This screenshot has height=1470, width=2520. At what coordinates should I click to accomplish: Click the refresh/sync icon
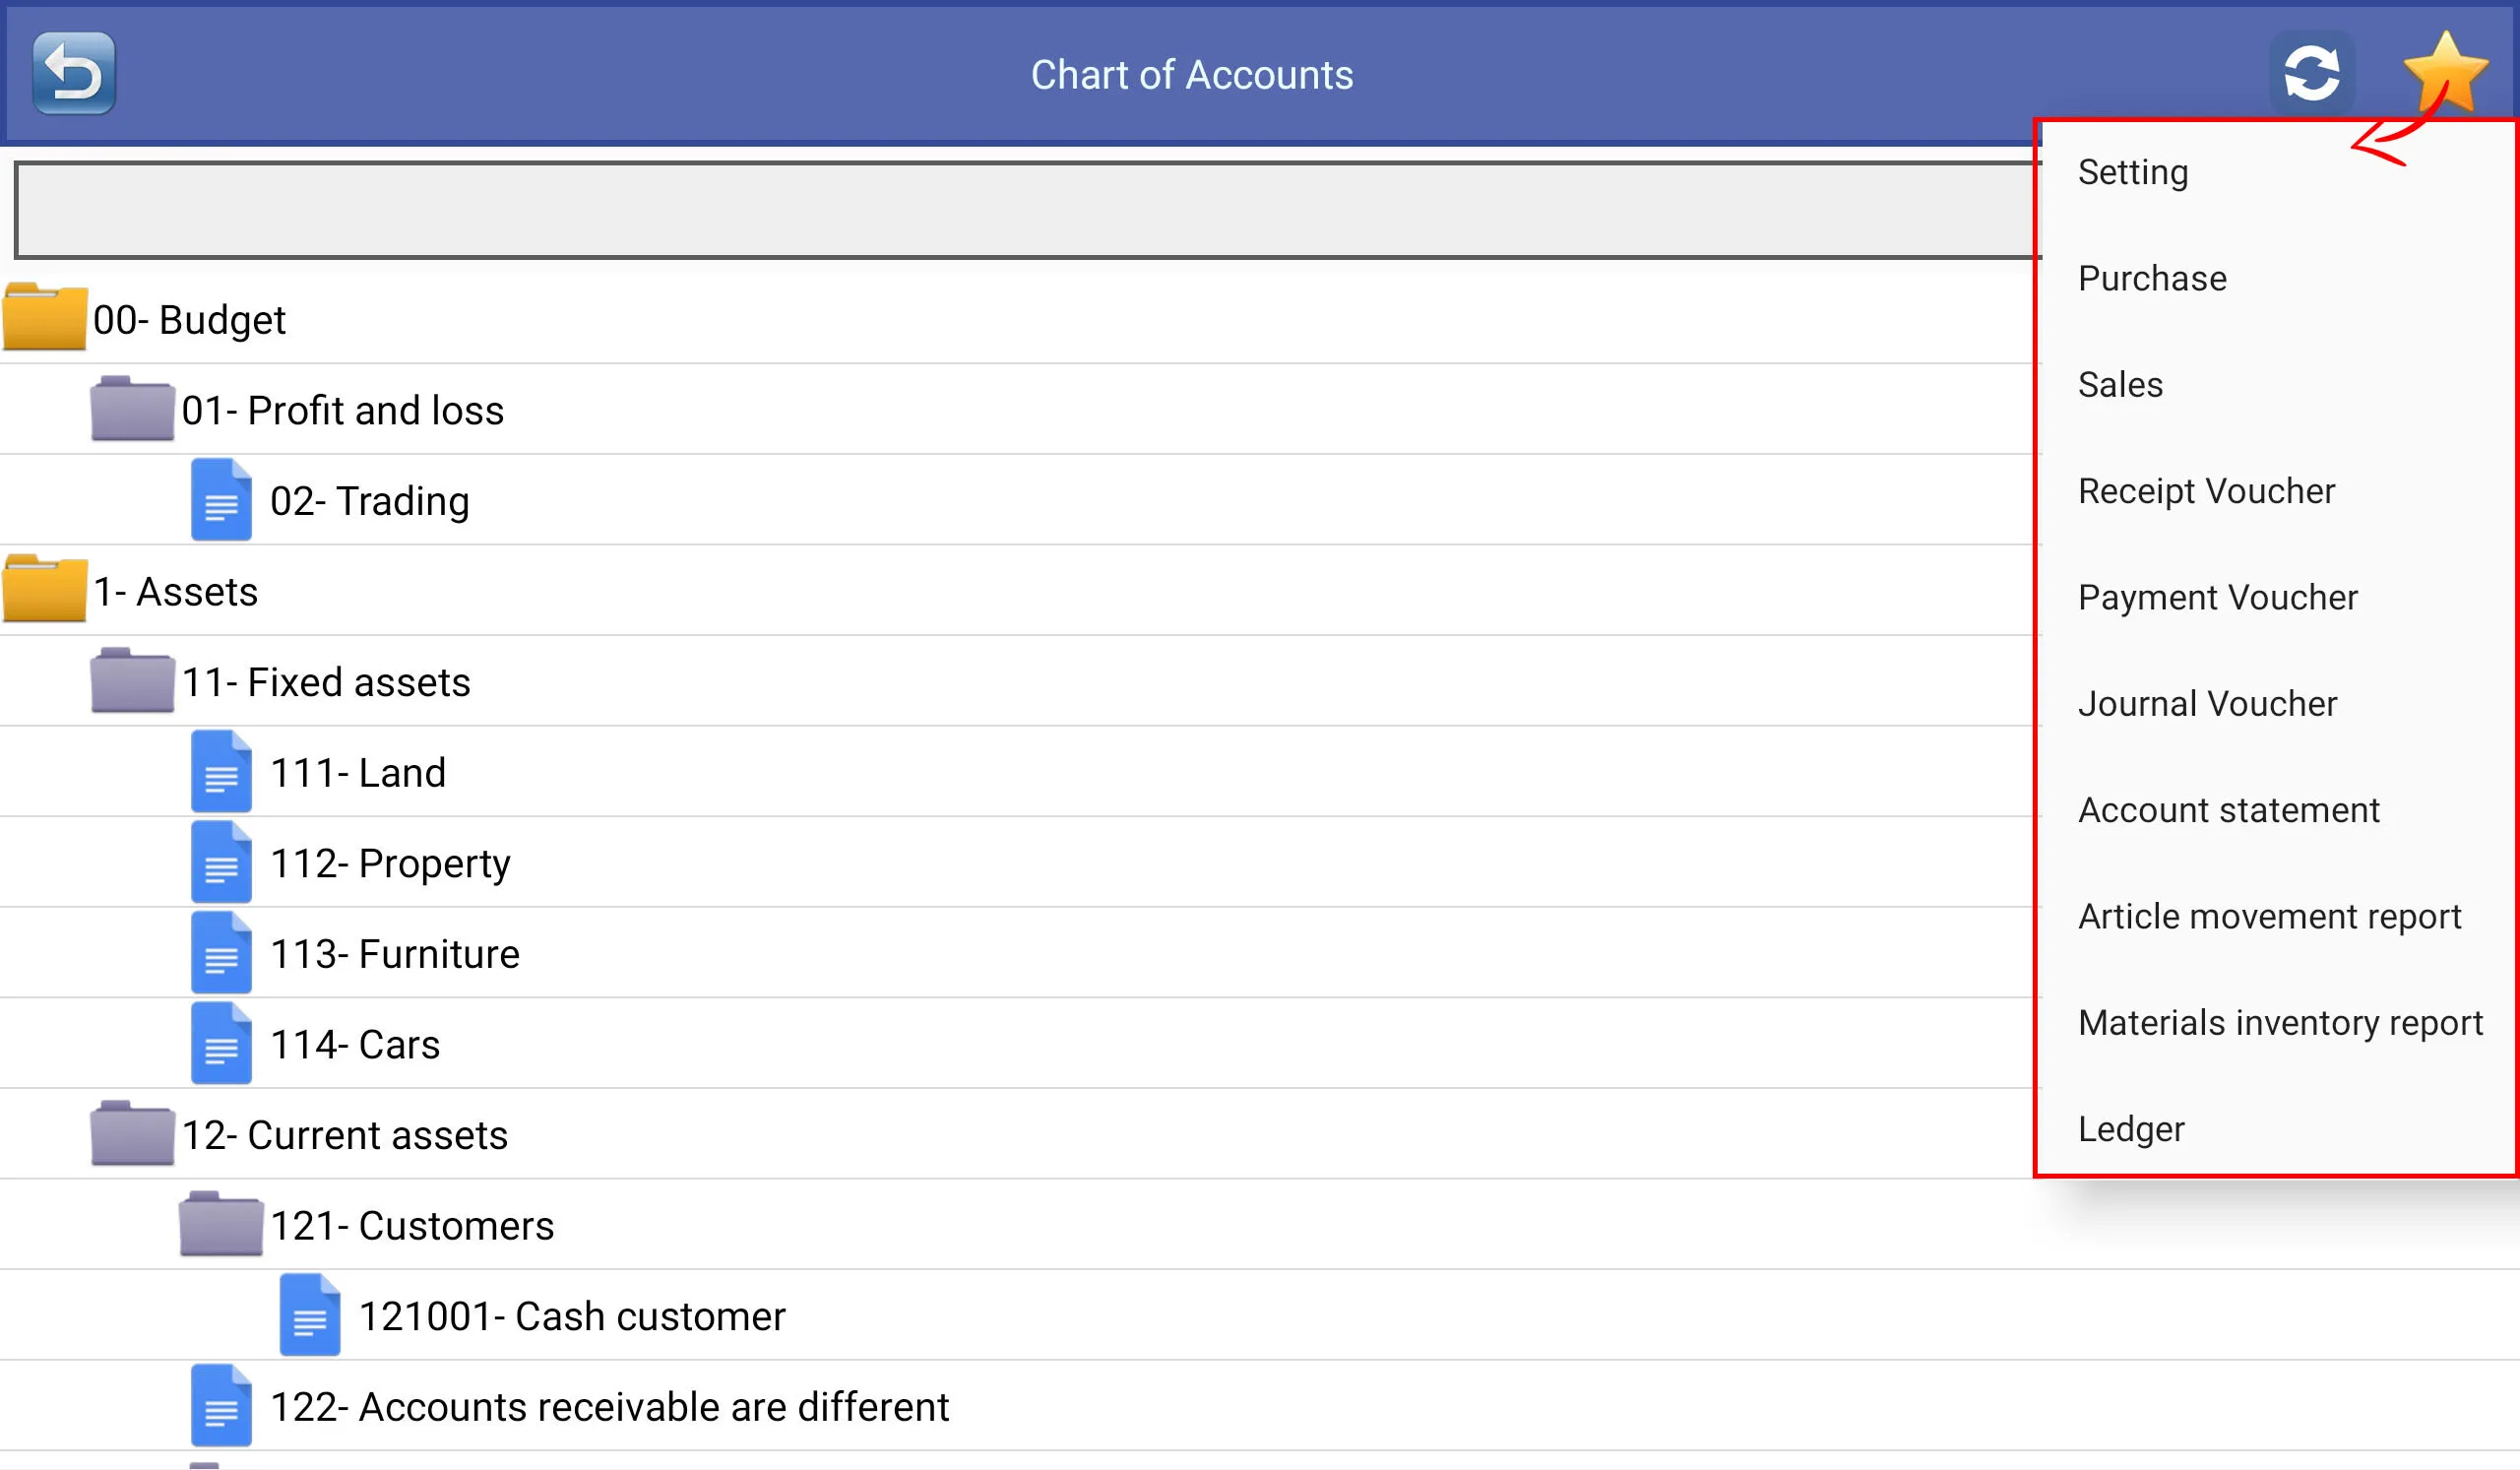click(x=2312, y=72)
